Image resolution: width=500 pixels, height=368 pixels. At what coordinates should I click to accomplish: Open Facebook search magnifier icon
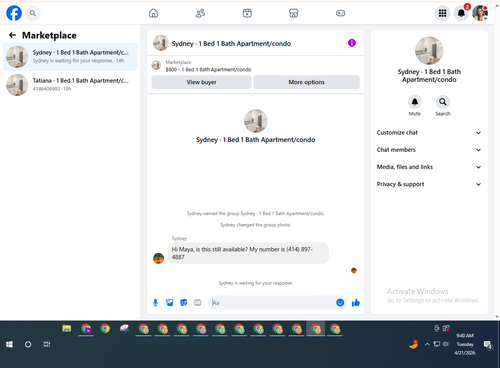(x=33, y=13)
